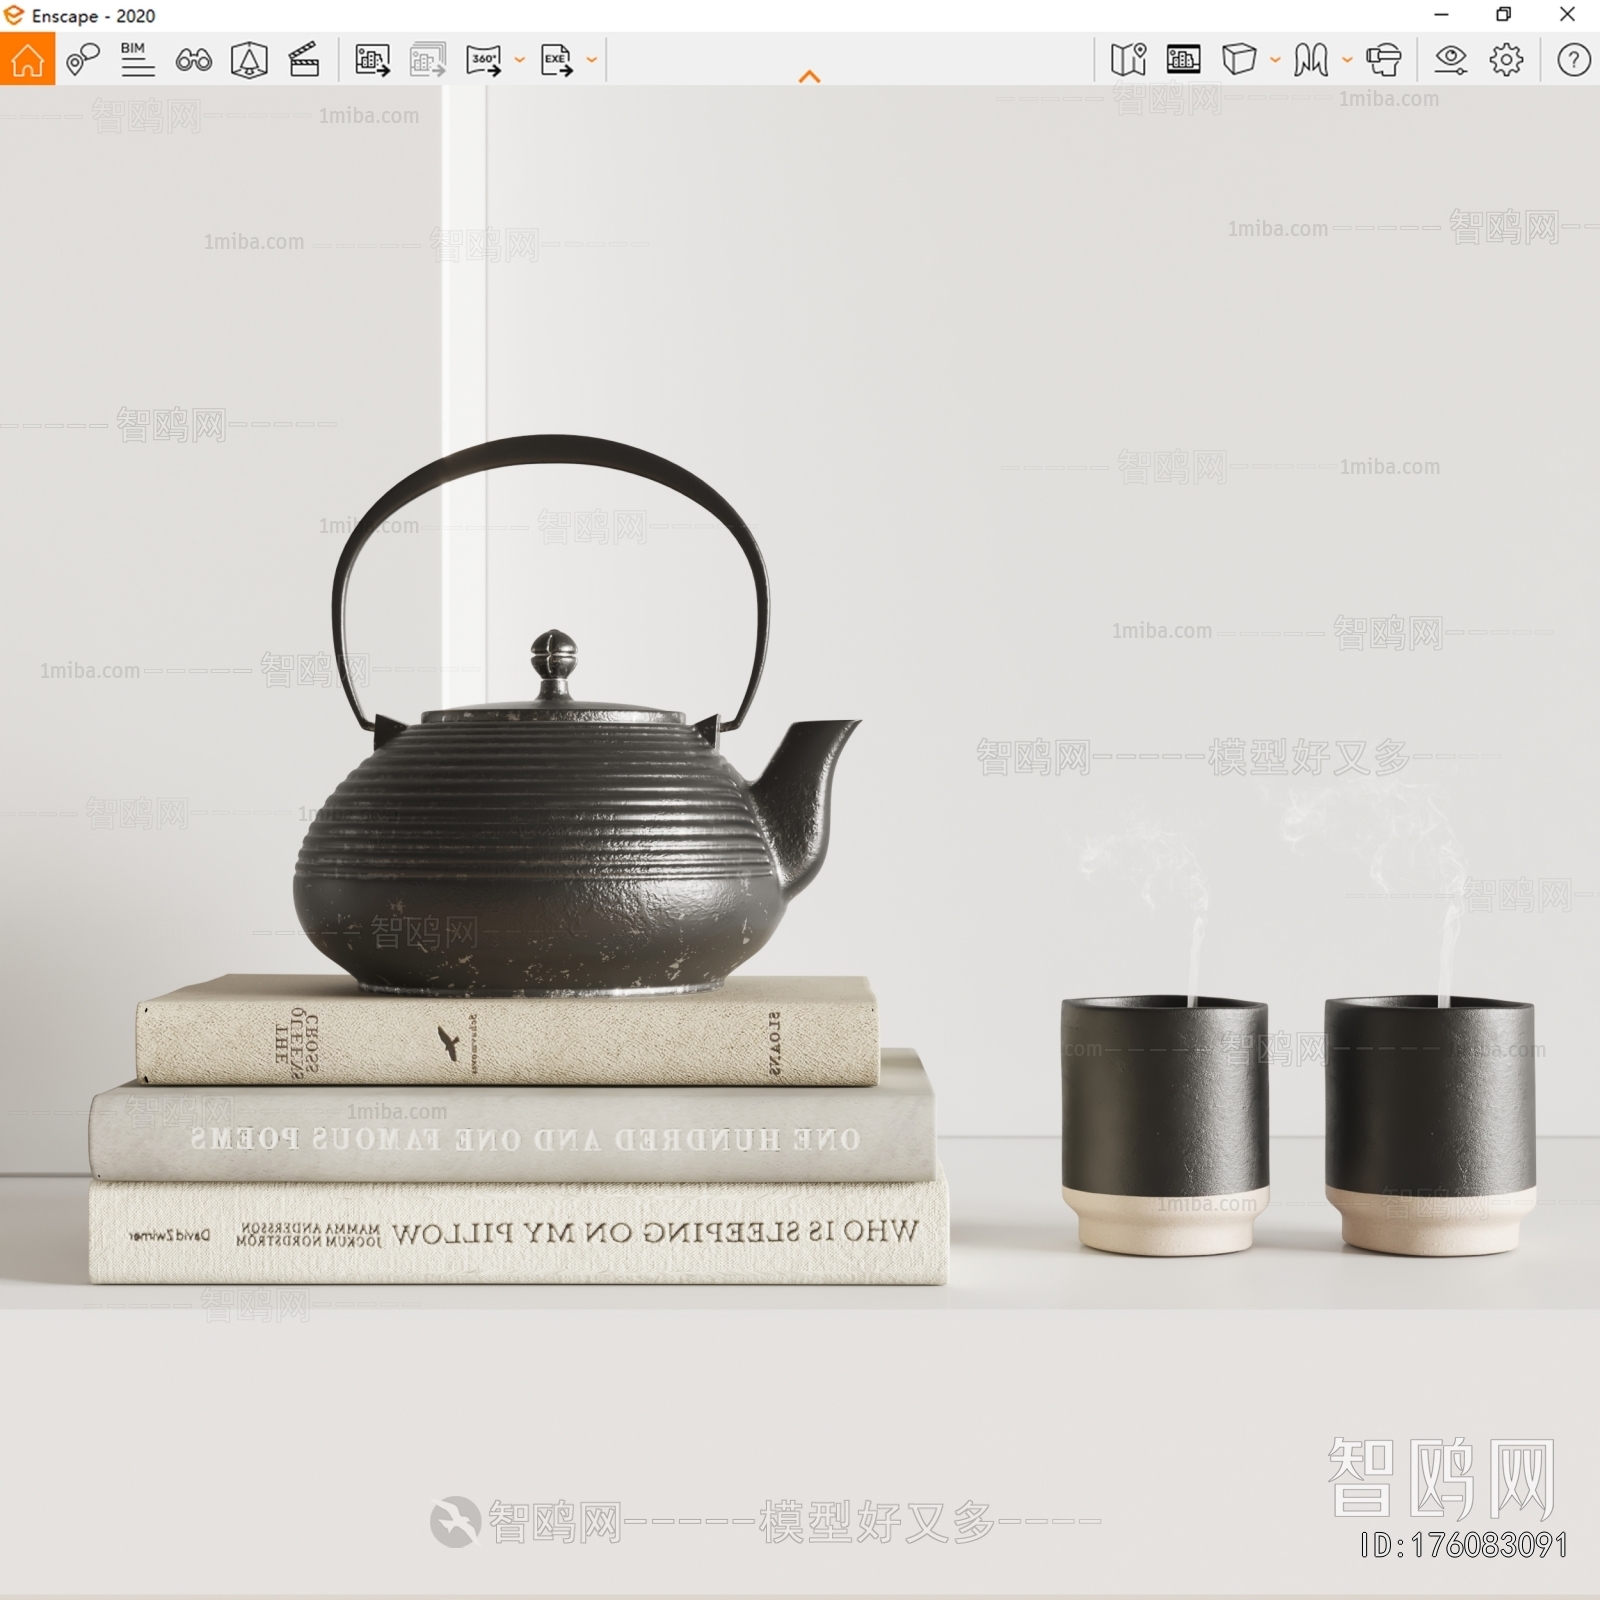Viewport: 1600px width, 1600px height.
Task: Open Collaborative Annotations pin icon
Action: pos(83,60)
